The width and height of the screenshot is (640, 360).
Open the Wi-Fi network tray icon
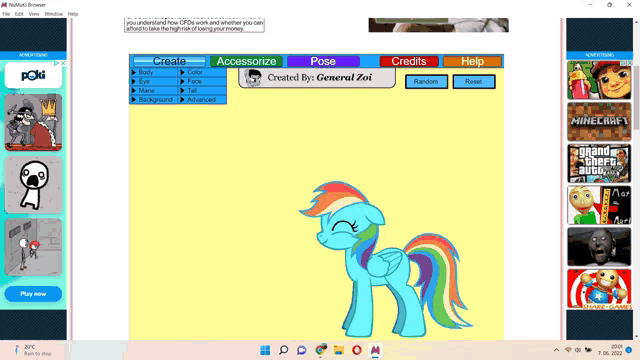[x=568, y=350]
